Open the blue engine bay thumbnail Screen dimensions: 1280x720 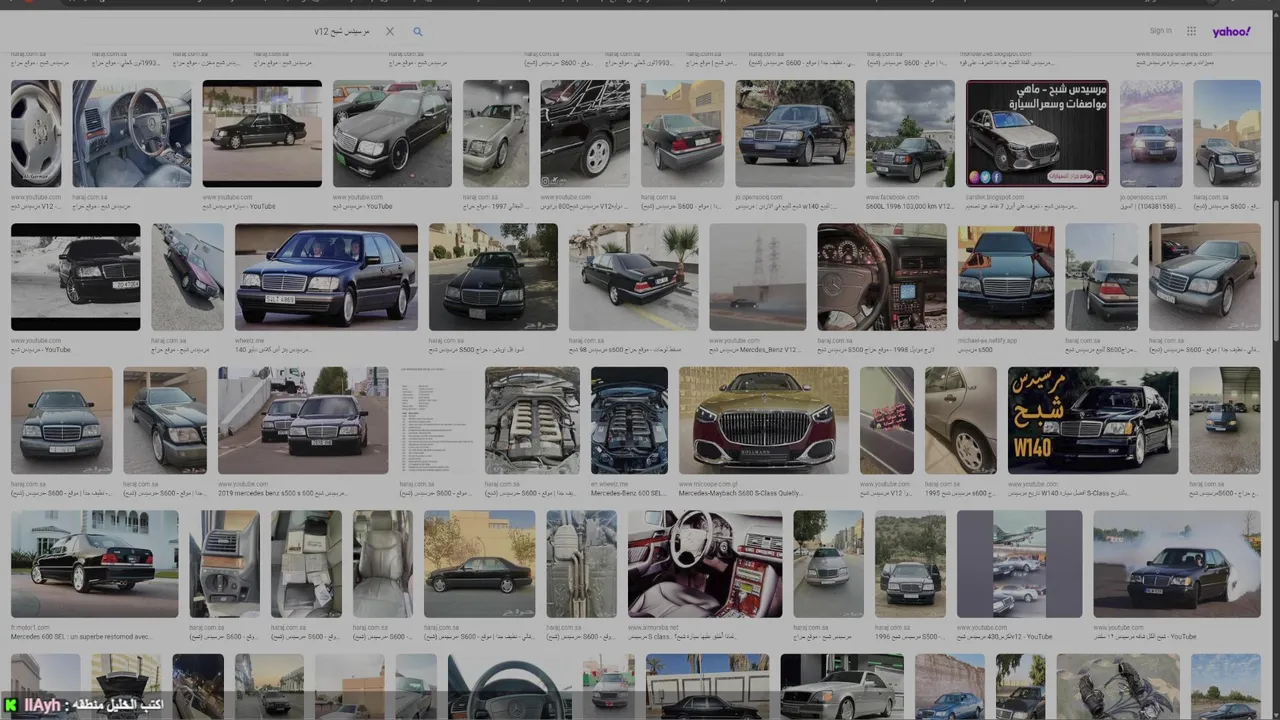click(629, 420)
